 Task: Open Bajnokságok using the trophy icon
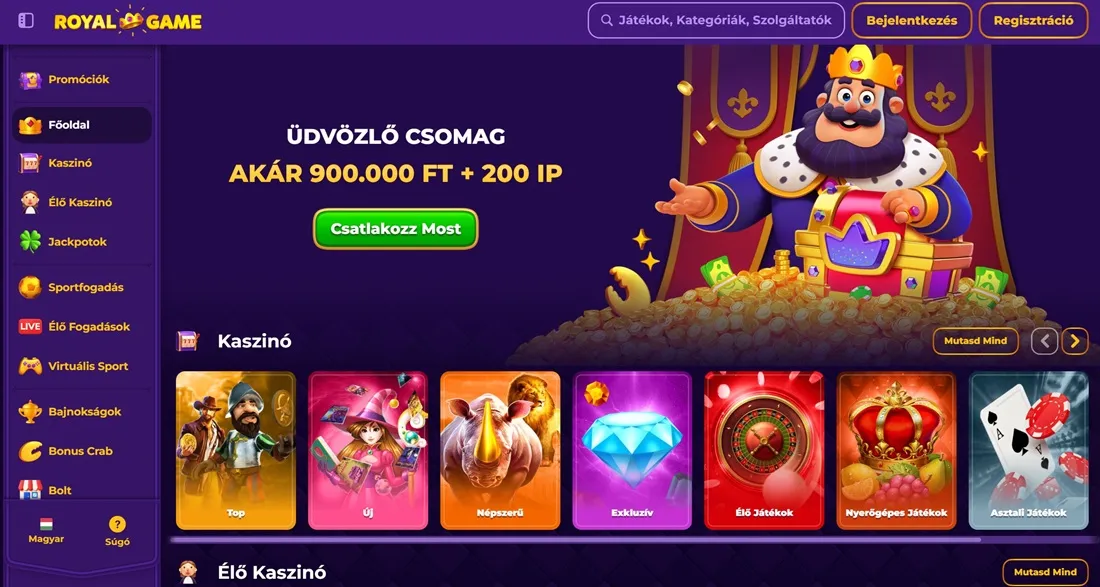(30, 412)
